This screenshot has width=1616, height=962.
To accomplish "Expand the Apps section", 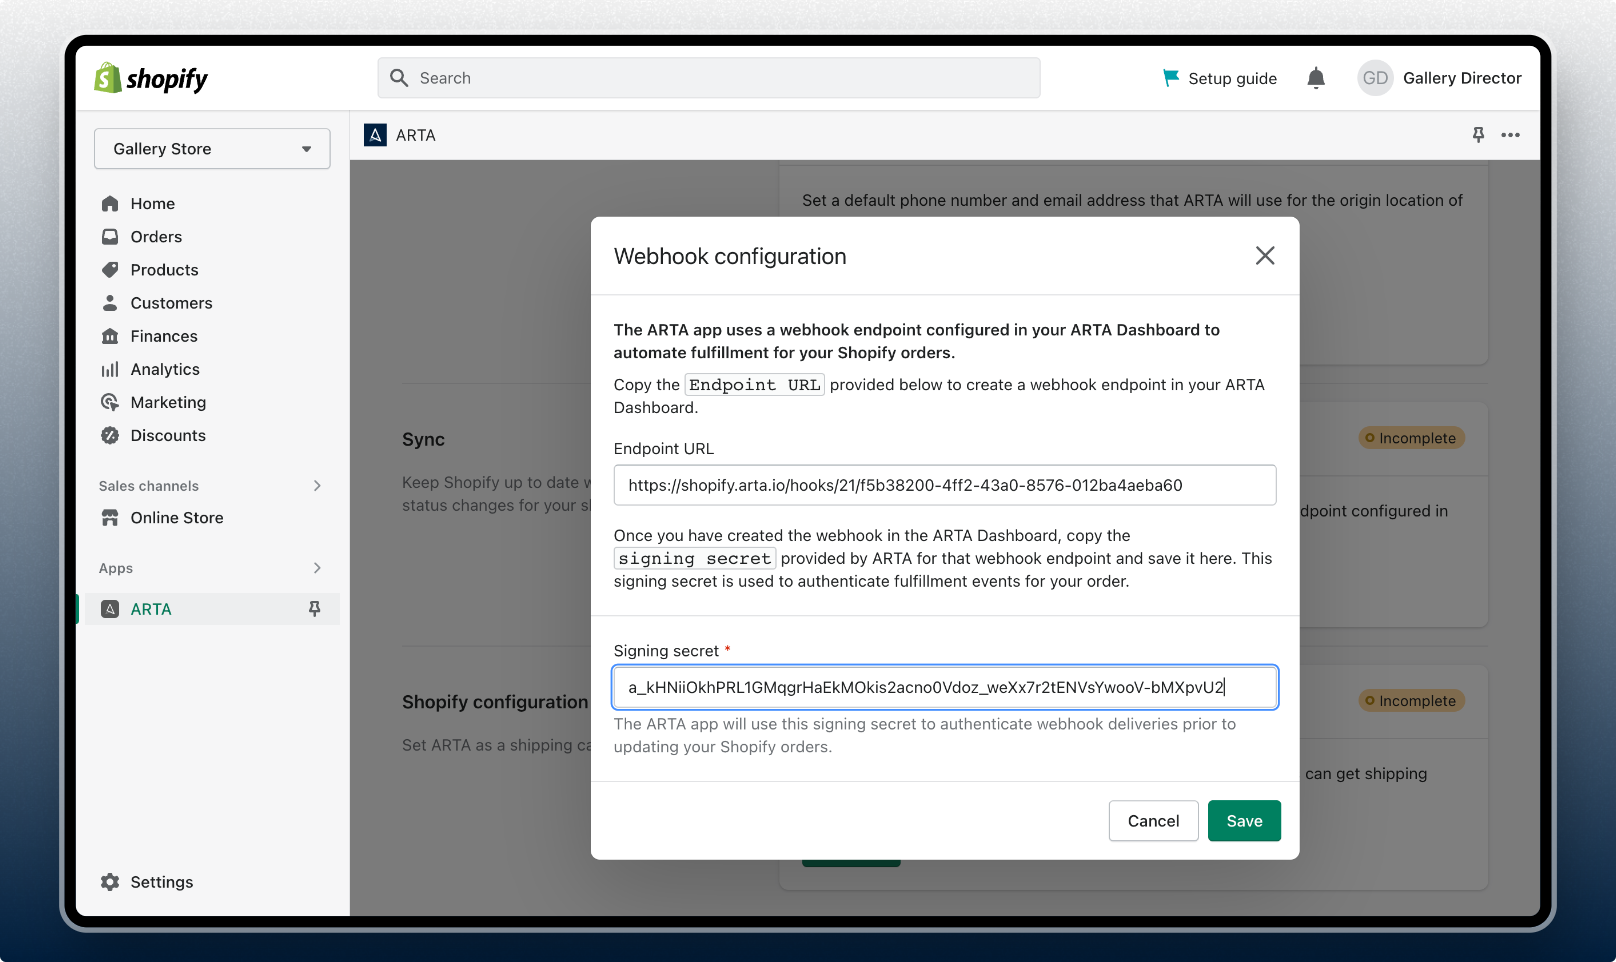I will (x=317, y=568).
